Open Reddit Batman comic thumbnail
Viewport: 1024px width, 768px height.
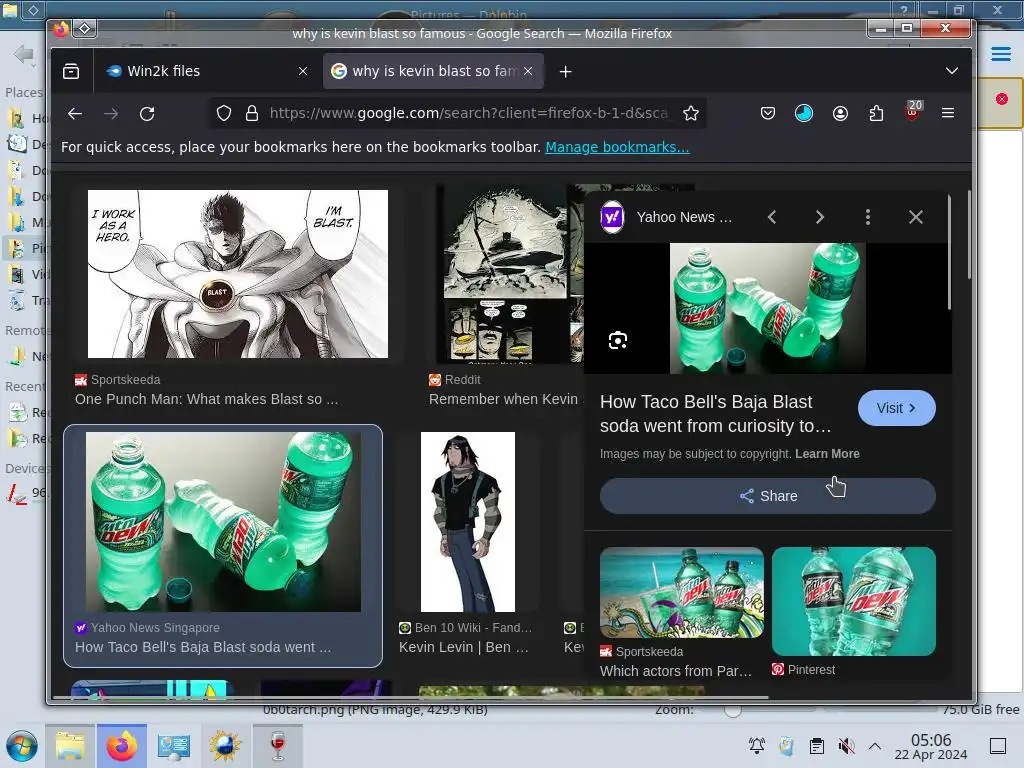[510, 274]
